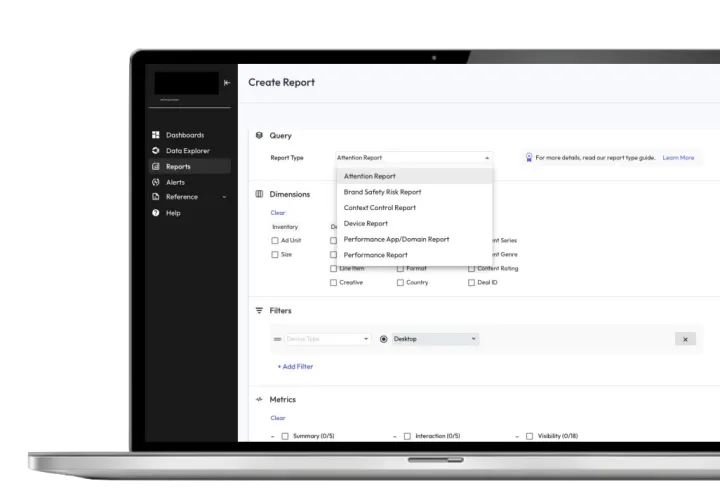Go to the Reports section

click(189, 166)
